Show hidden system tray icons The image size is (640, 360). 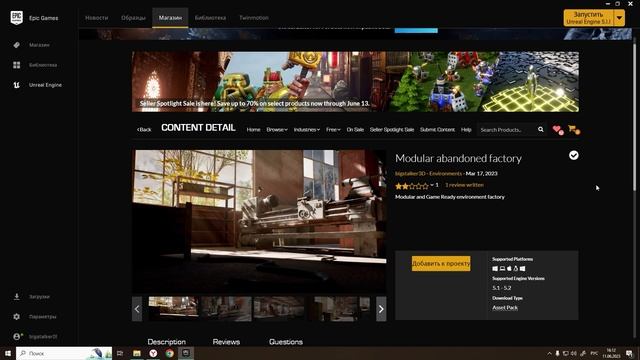point(549,353)
